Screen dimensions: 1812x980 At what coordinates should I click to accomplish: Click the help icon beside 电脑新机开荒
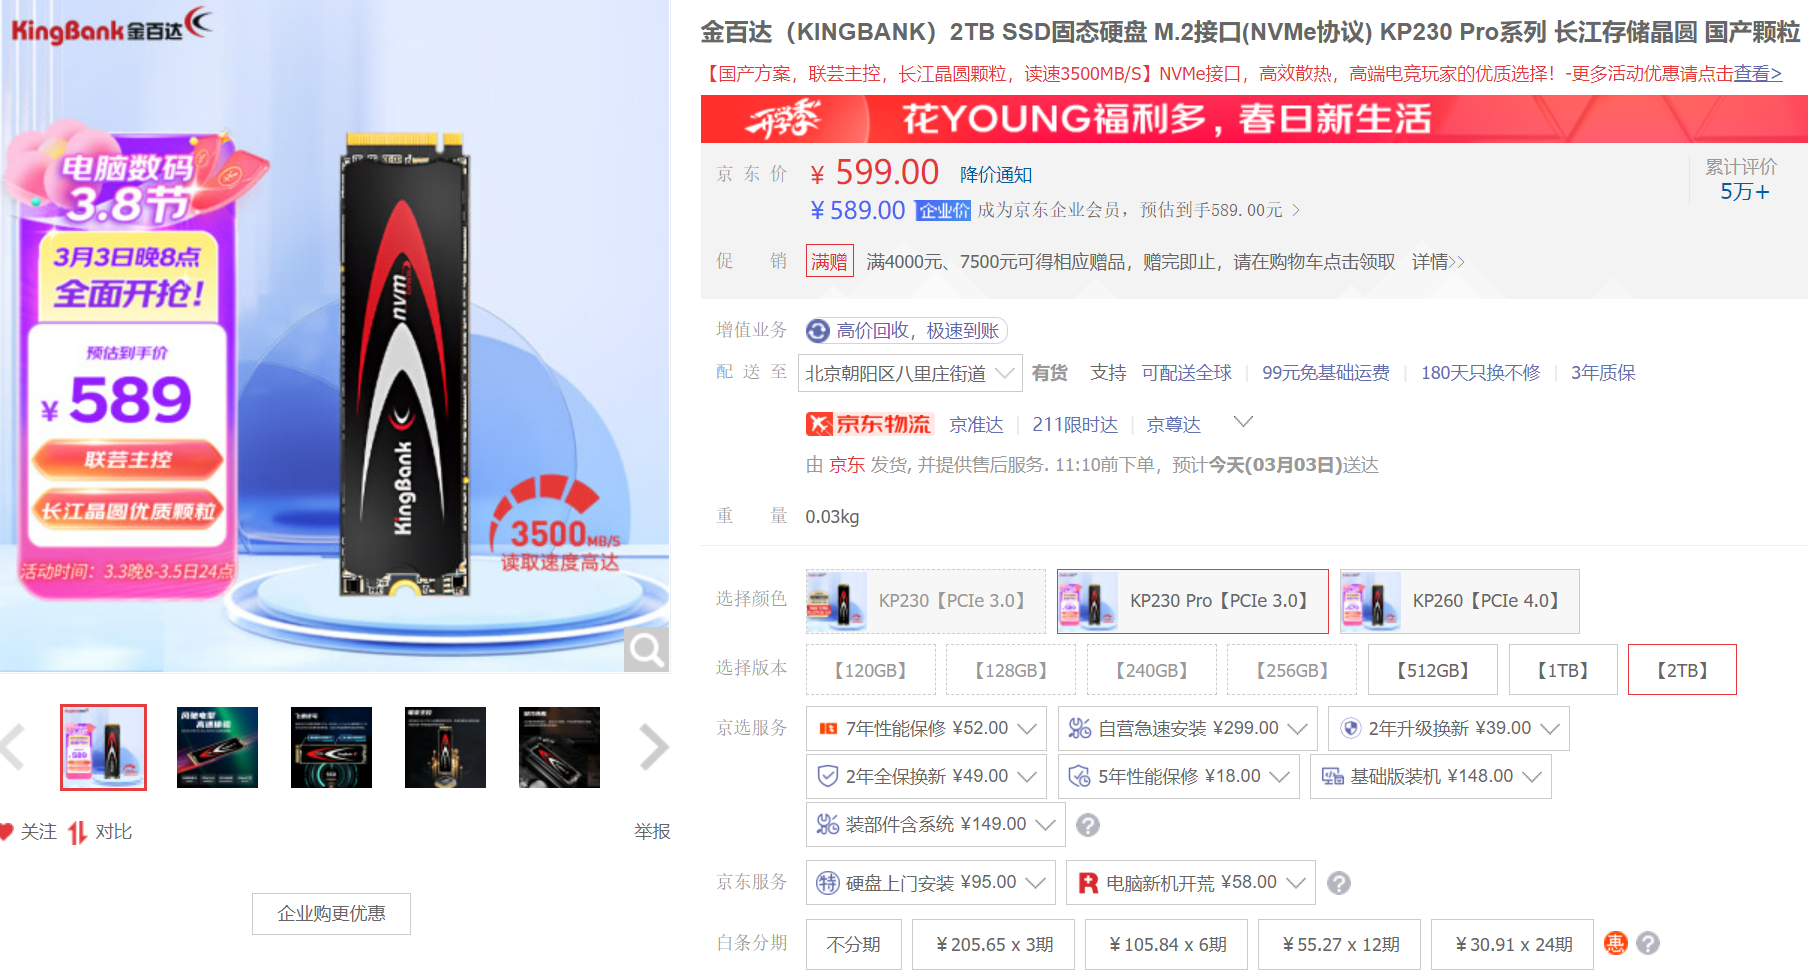1339,883
